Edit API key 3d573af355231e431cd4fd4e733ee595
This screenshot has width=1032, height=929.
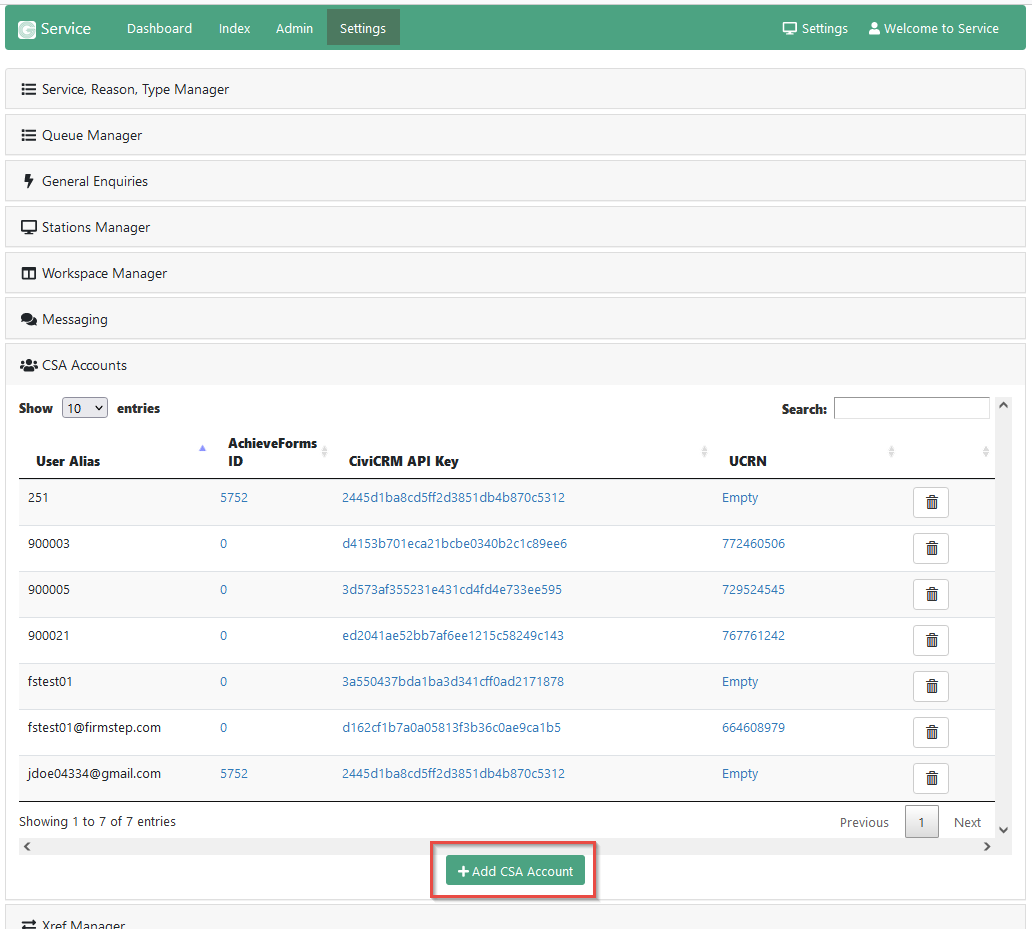(x=452, y=590)
